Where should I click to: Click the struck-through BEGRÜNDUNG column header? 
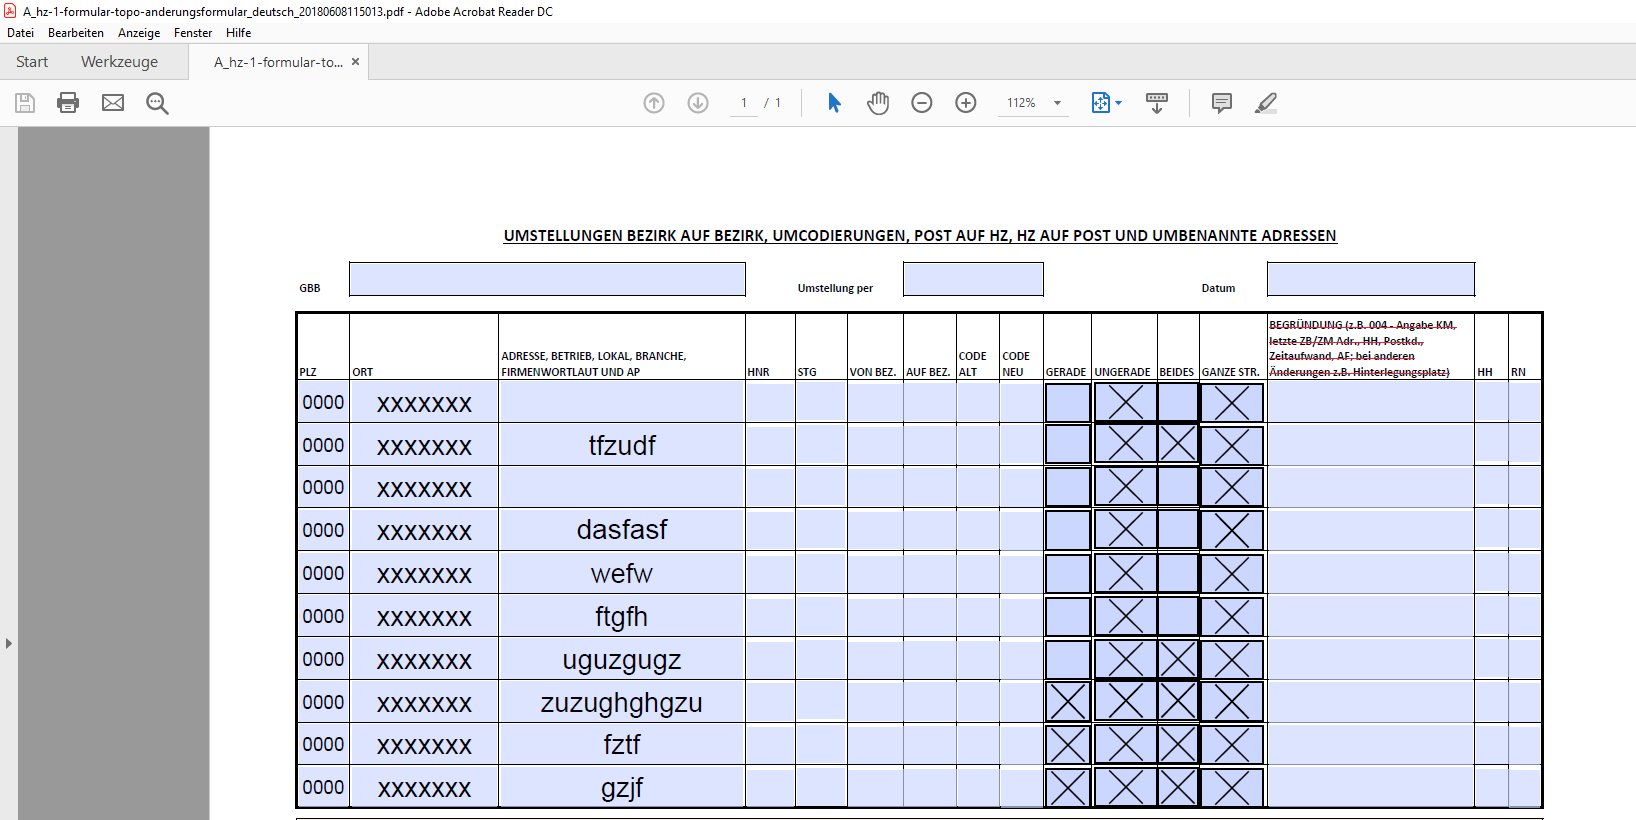(x=1363, y=348)
